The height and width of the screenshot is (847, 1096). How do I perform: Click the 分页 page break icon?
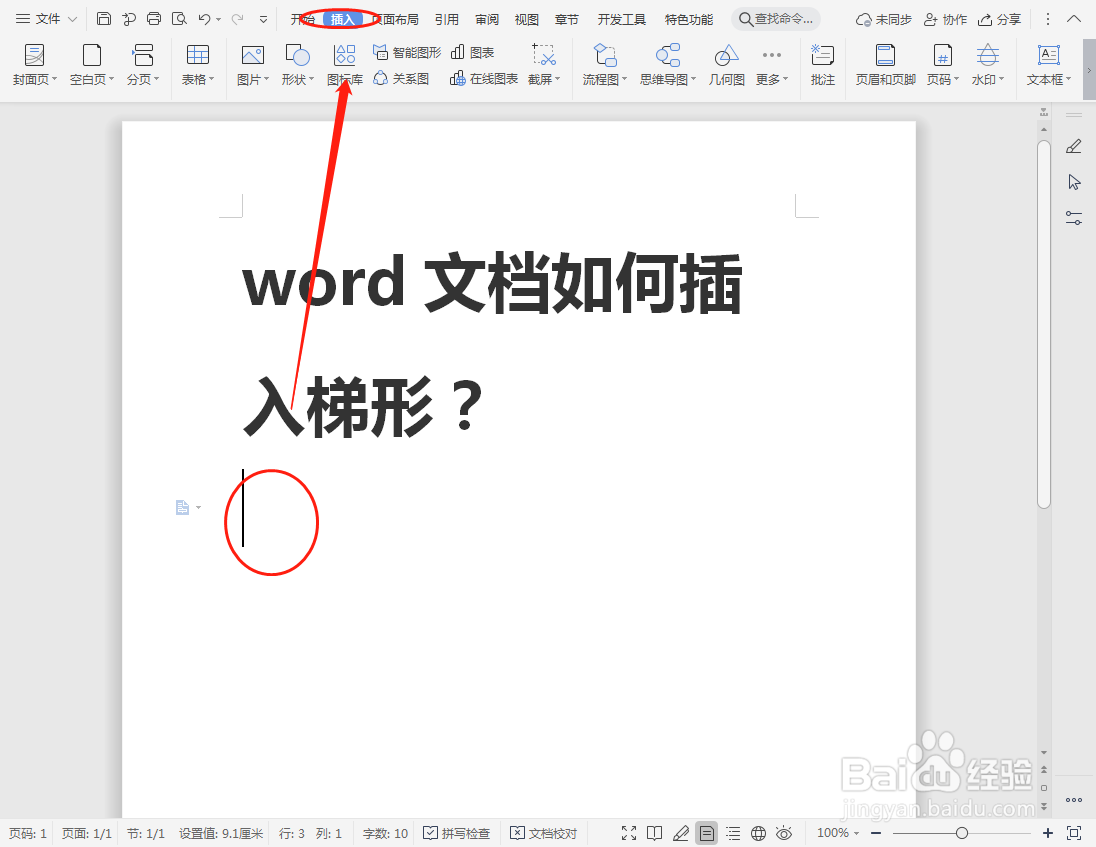pyautogui.click(x=143, y=55)
